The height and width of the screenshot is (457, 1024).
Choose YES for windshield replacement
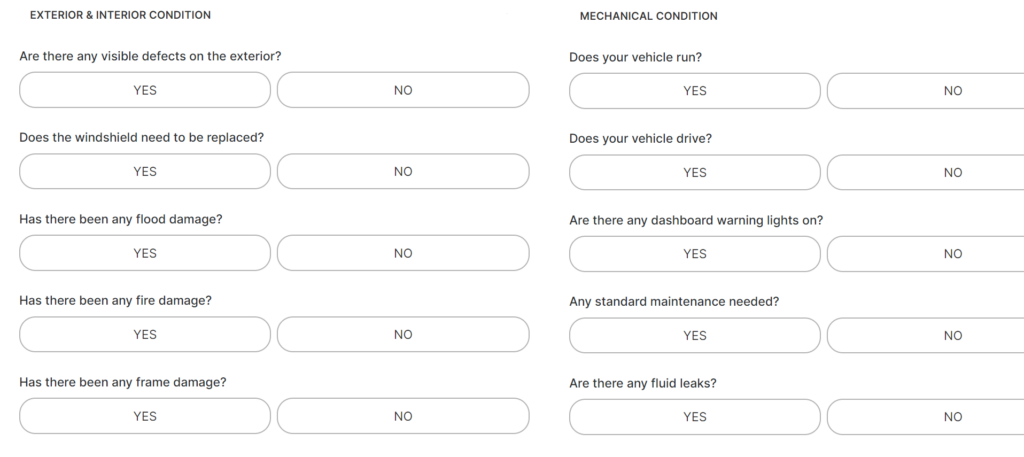145,172
